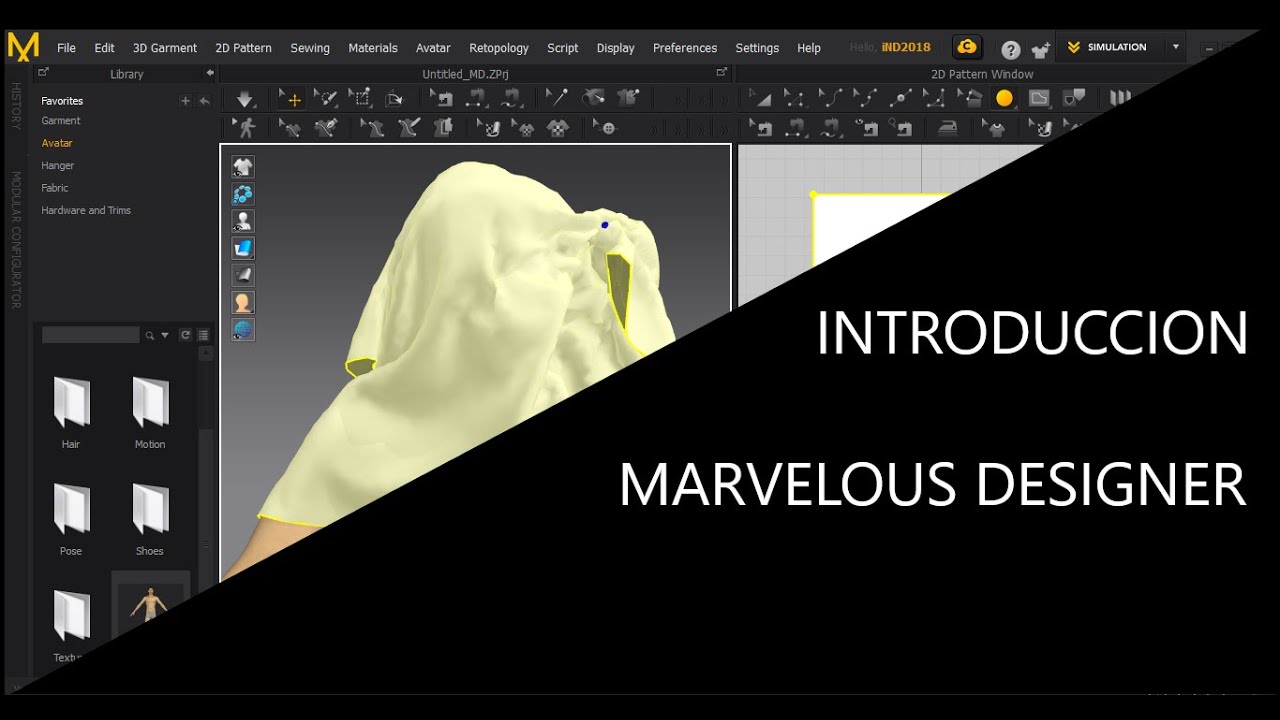Click the help question-mark icon
The height and width of the screenshot is (720, 1280).
tap(1011, 50)
